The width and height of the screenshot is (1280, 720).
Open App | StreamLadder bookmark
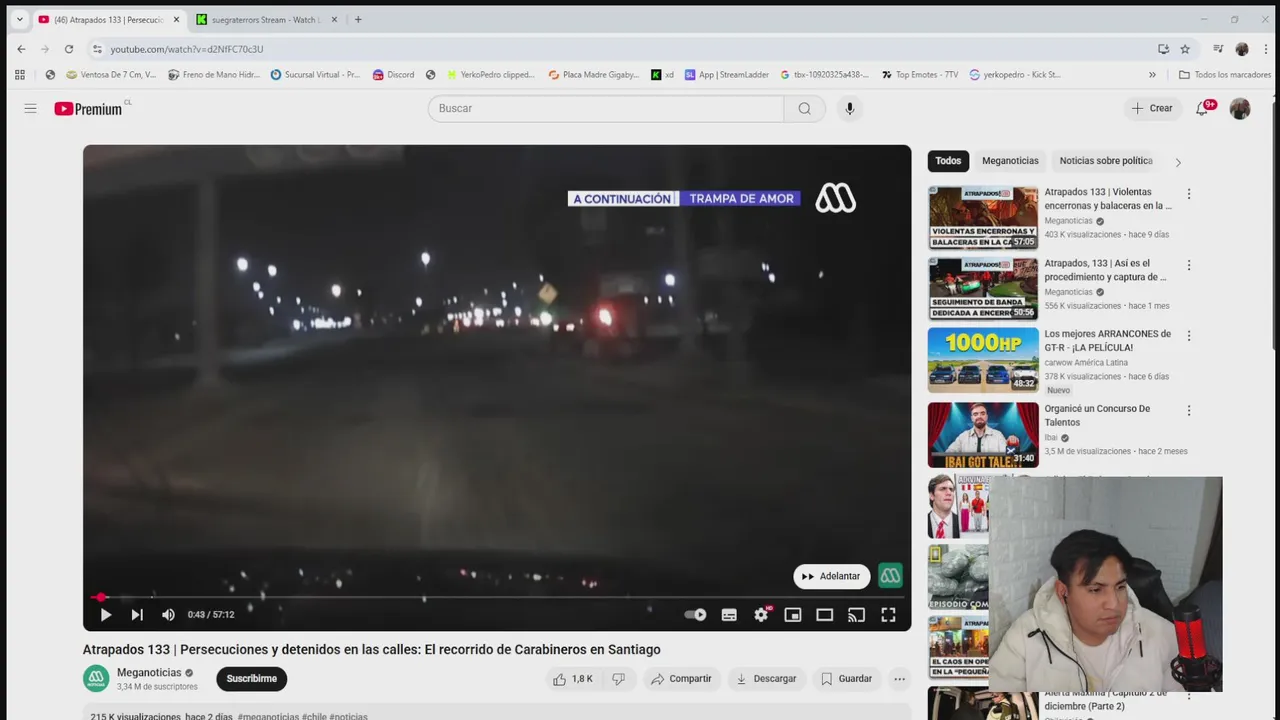pyautogui.click(x=728, y=75)
